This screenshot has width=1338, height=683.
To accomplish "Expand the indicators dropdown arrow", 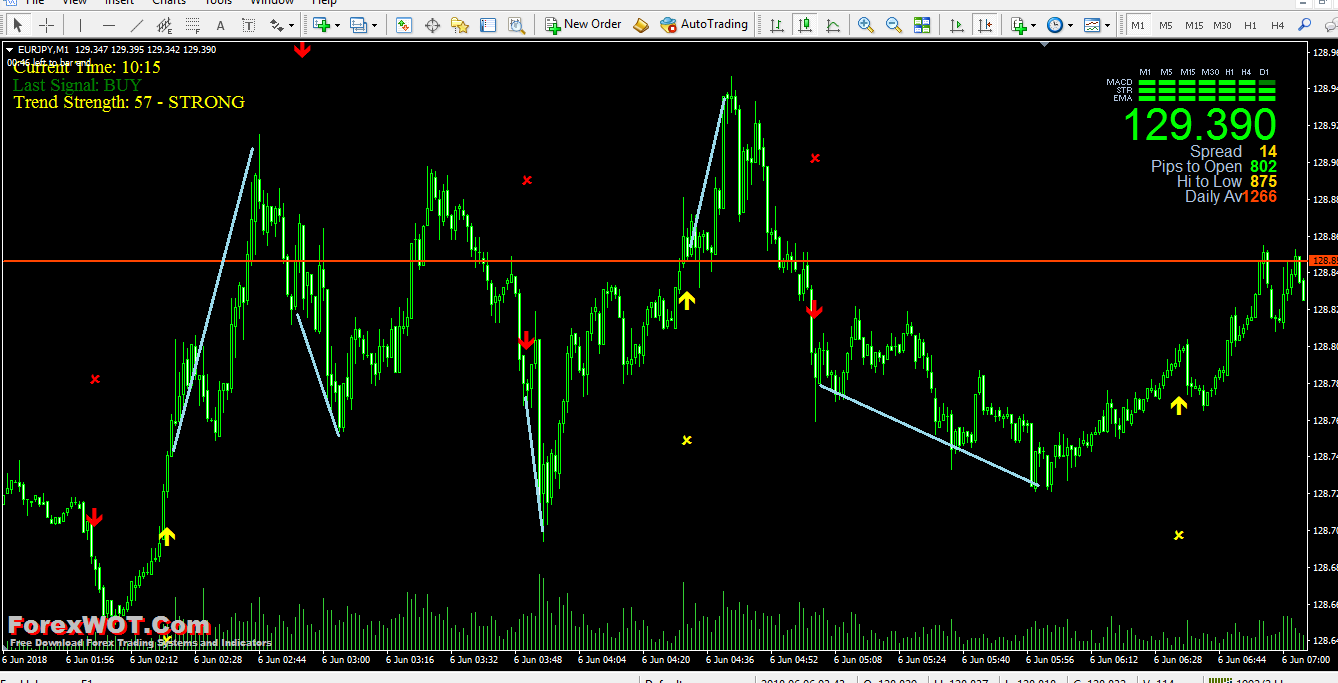I will pyautogui.click(x=1033, y=25).
